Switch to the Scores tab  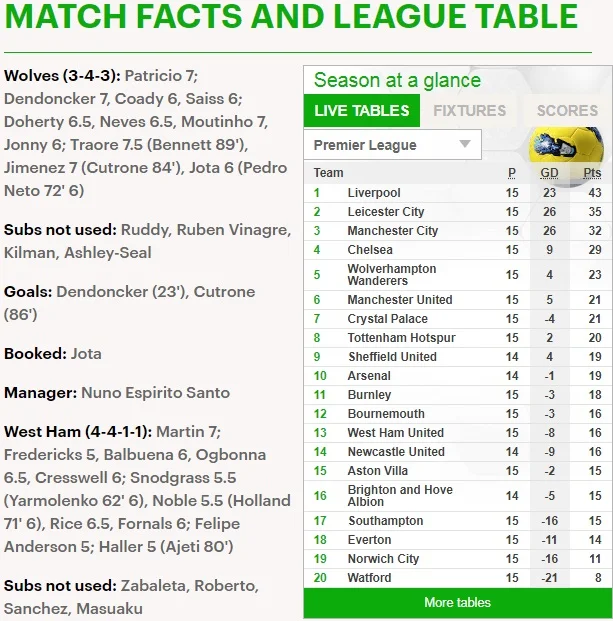coord(567,111)
